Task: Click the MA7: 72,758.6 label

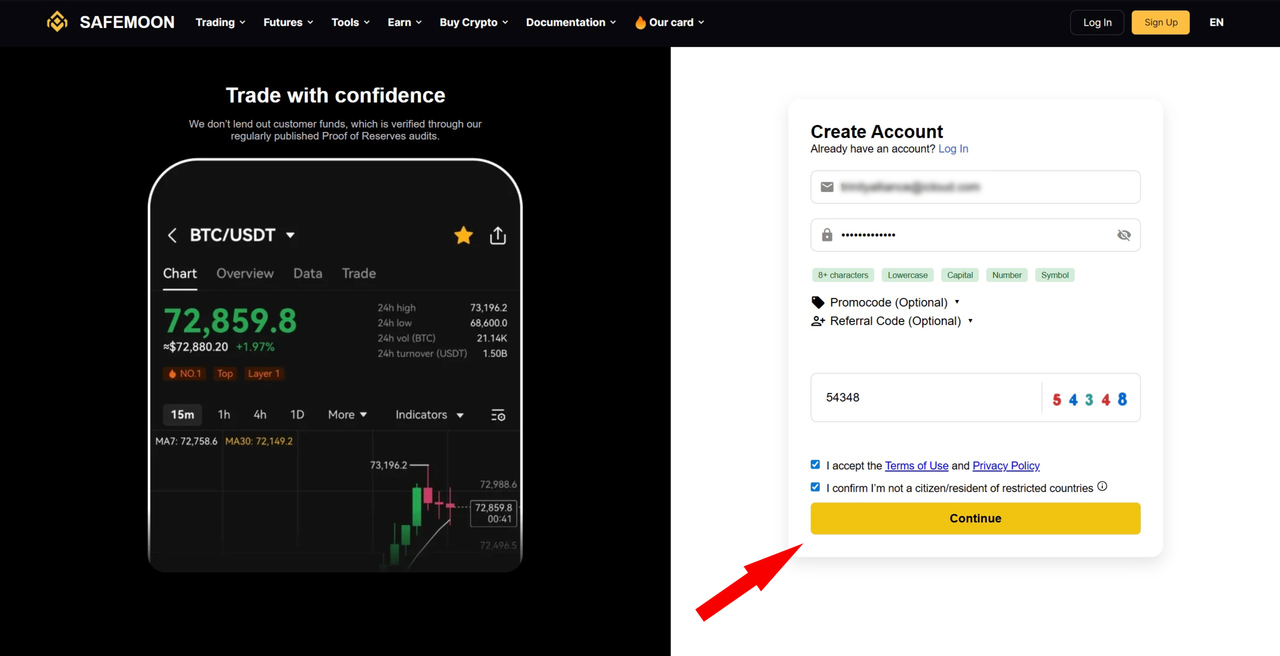Action: click(187, 441)
